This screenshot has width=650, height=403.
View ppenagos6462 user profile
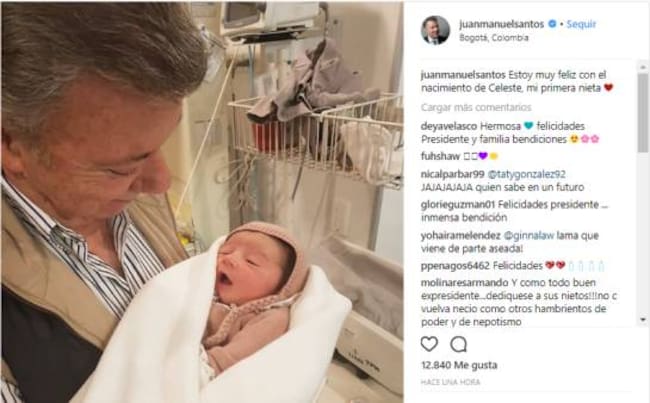pyautogui.click(x=455, y=266)
